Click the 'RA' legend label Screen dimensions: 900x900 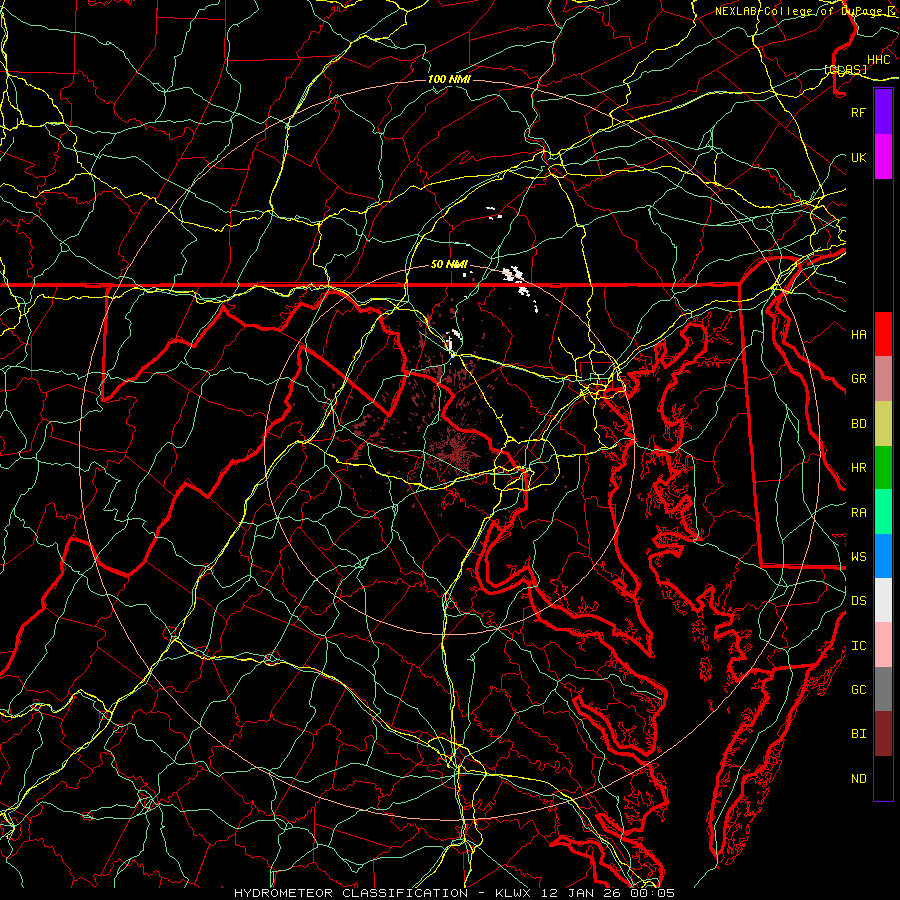pos(859,513)
